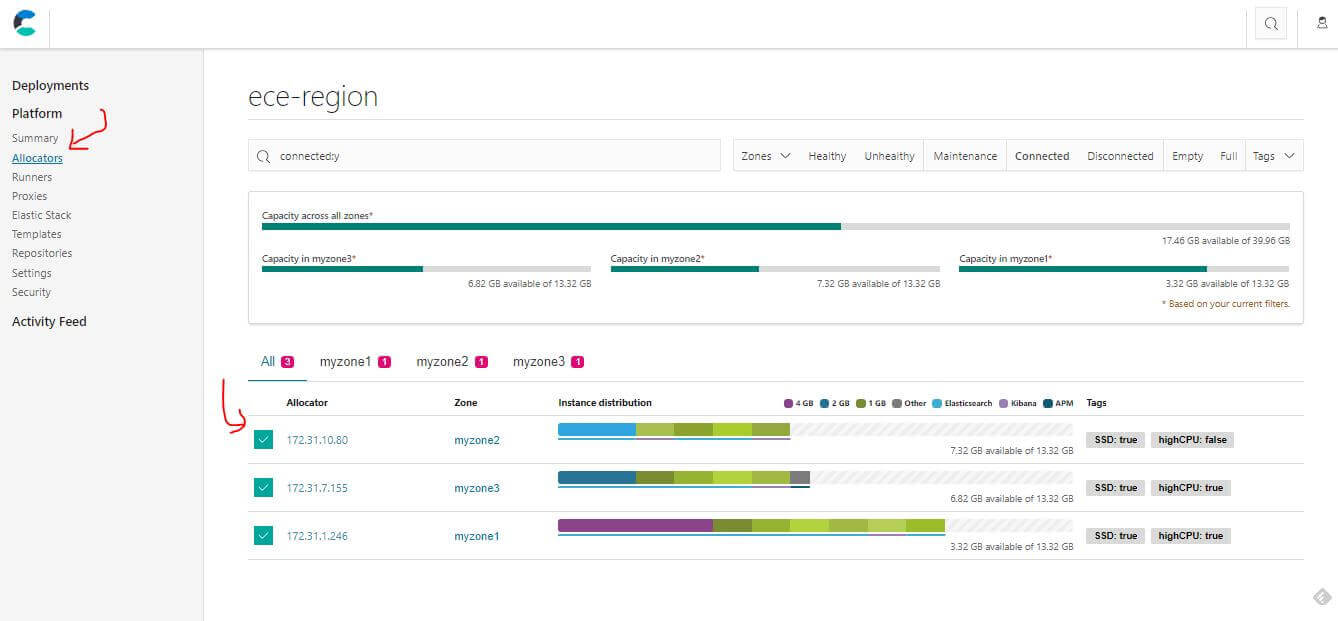
Task: Open the user profile icon
Action: (1322, 24)
